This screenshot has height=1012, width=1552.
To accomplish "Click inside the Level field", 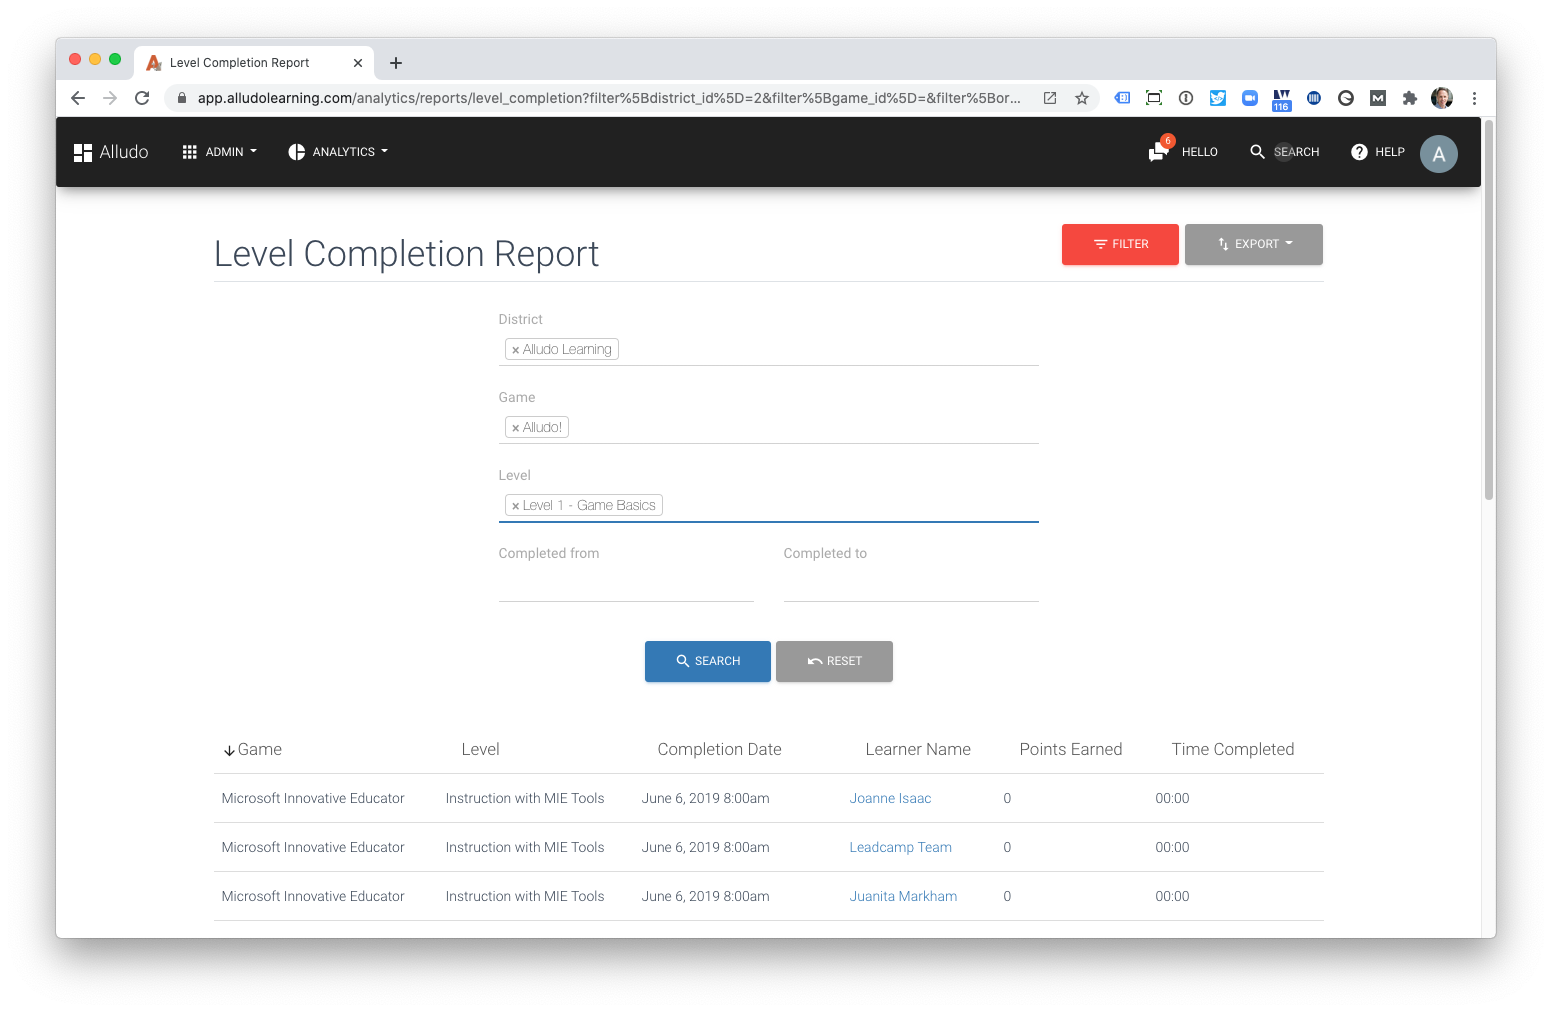I will point(768,505).
